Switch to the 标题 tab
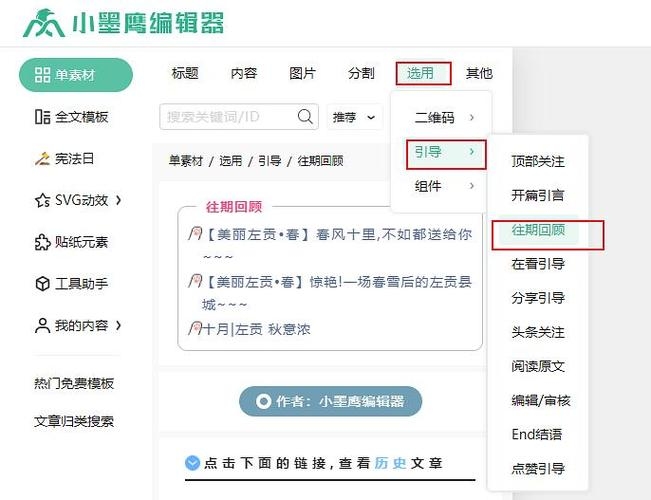The image size is (651, 500). [x=185, y=73]
